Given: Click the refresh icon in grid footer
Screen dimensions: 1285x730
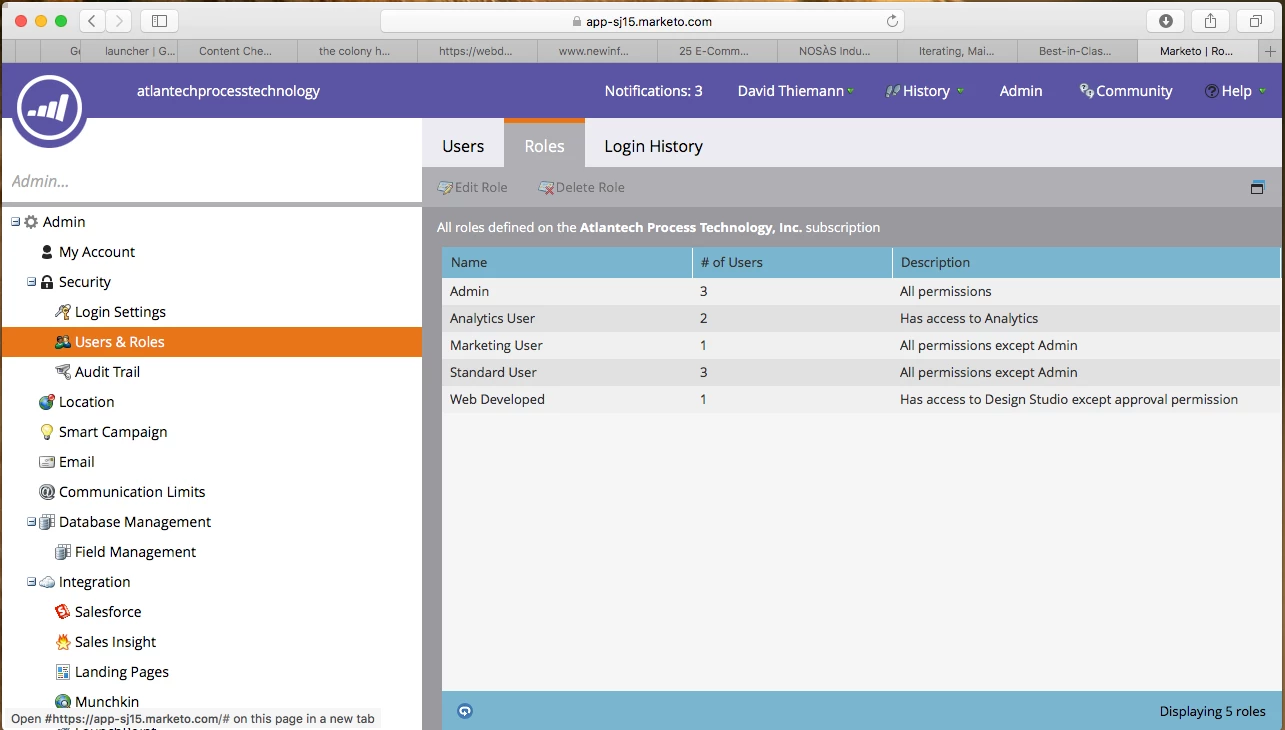Looking at the screenshot, I should [465, 711].
